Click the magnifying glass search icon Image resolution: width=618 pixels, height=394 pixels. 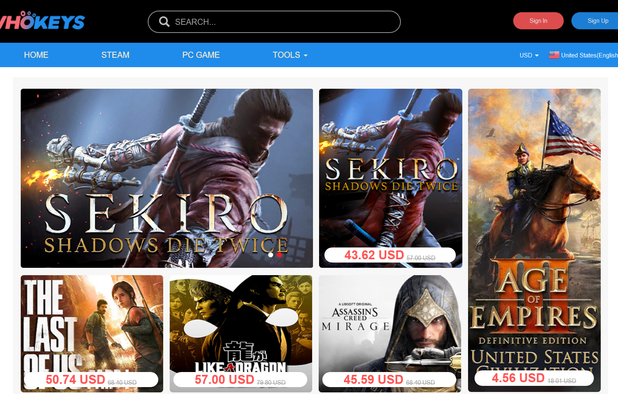click(x=164, y=22)
